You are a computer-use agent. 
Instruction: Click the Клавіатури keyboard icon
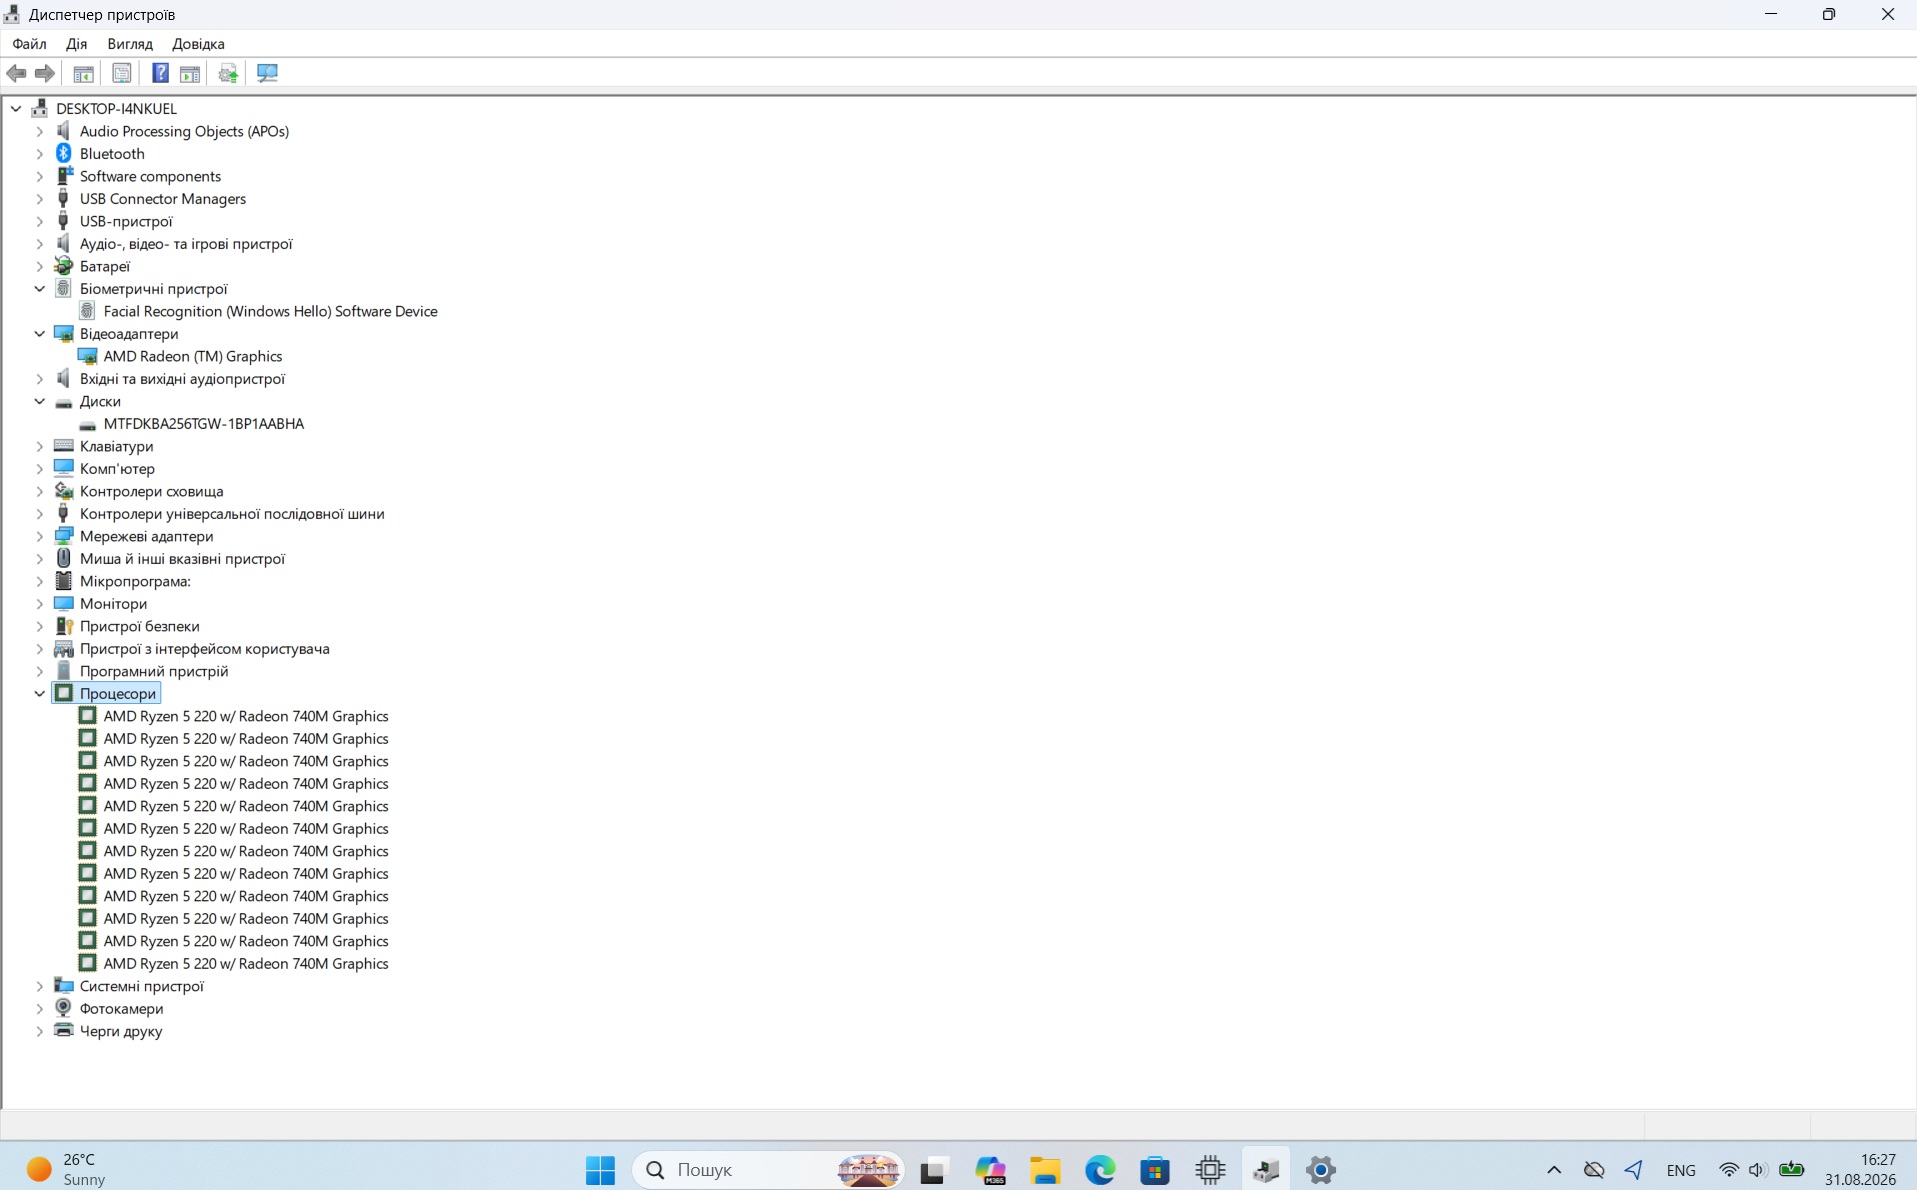click(64, 446)
